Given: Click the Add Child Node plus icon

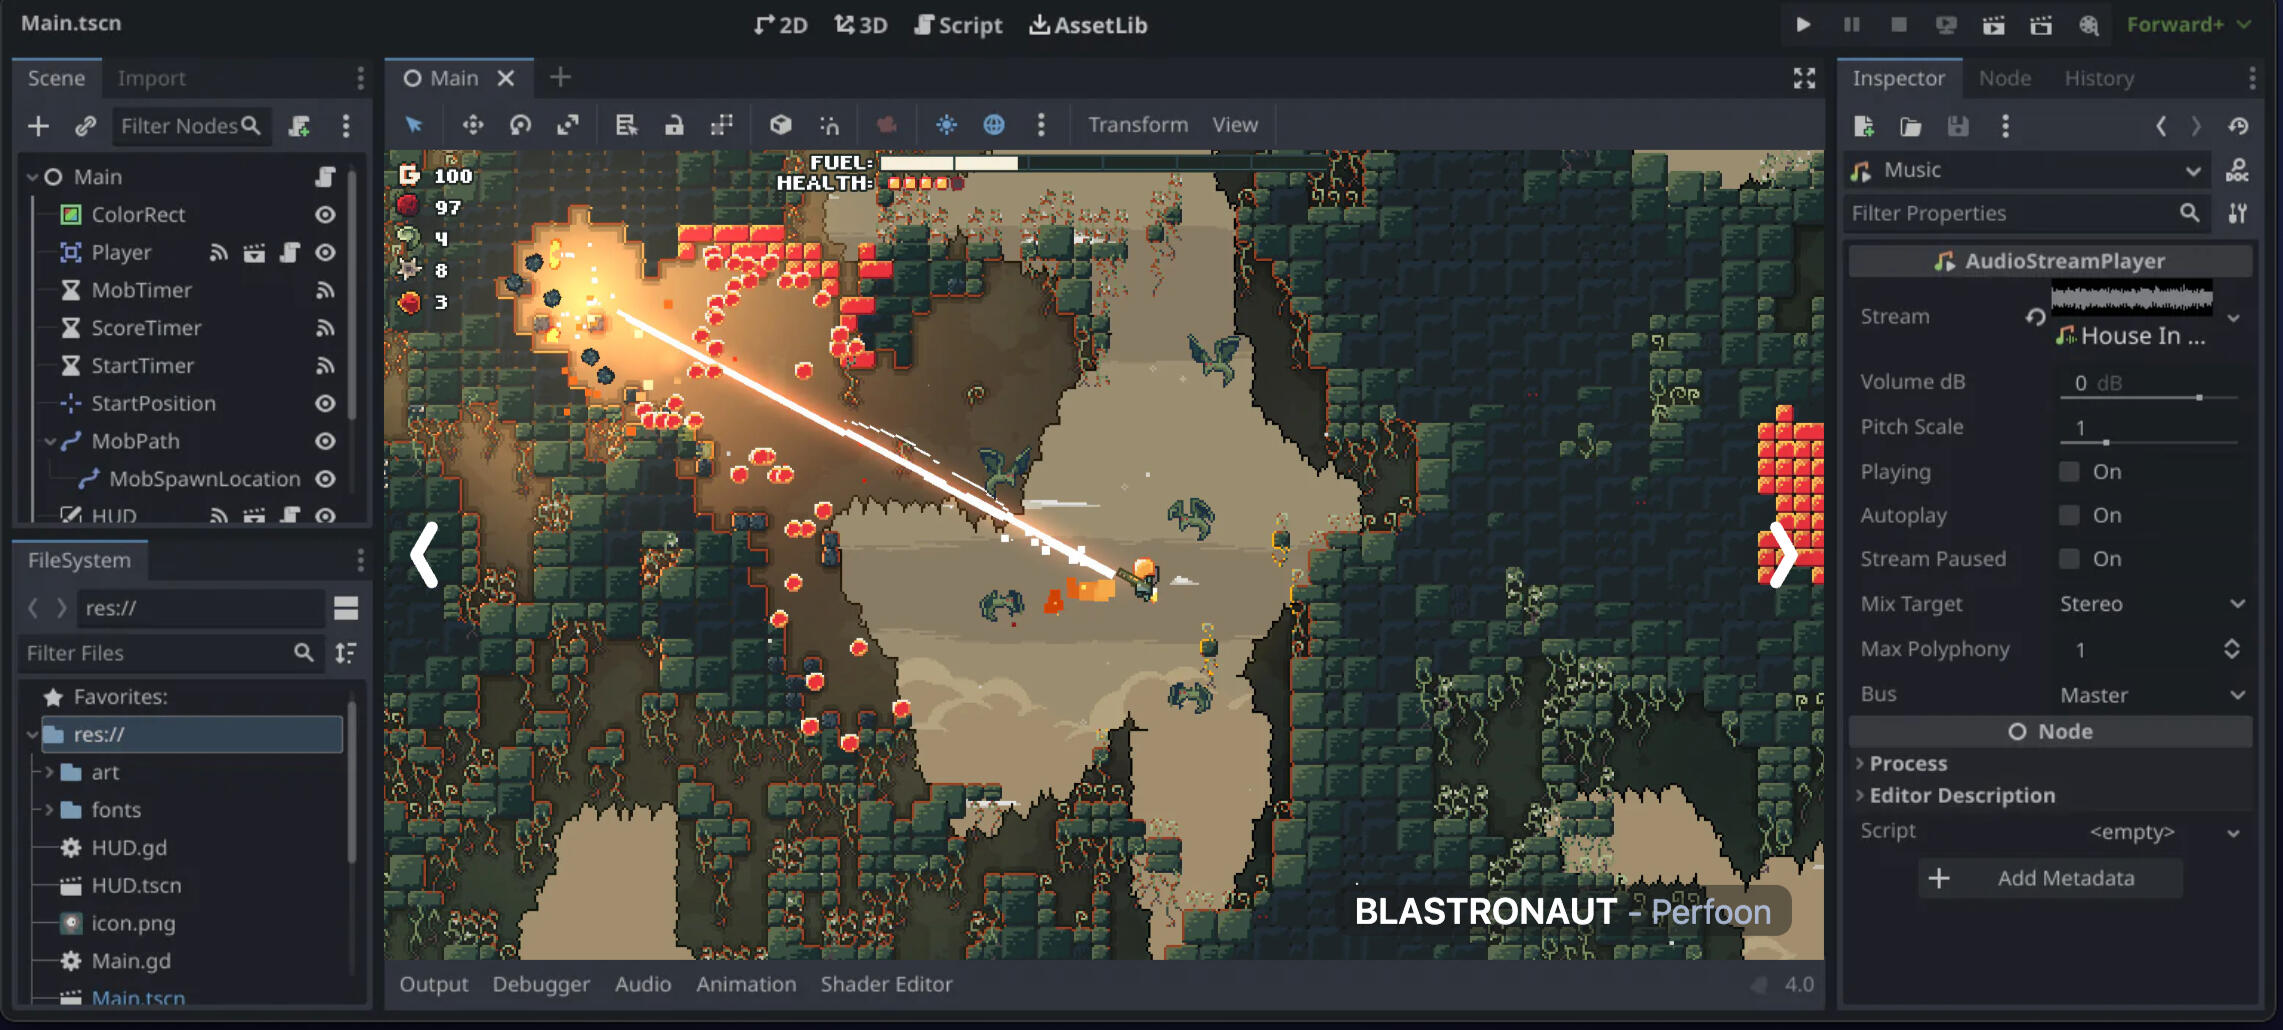Looking at the screenshot, I should point(38,126).
